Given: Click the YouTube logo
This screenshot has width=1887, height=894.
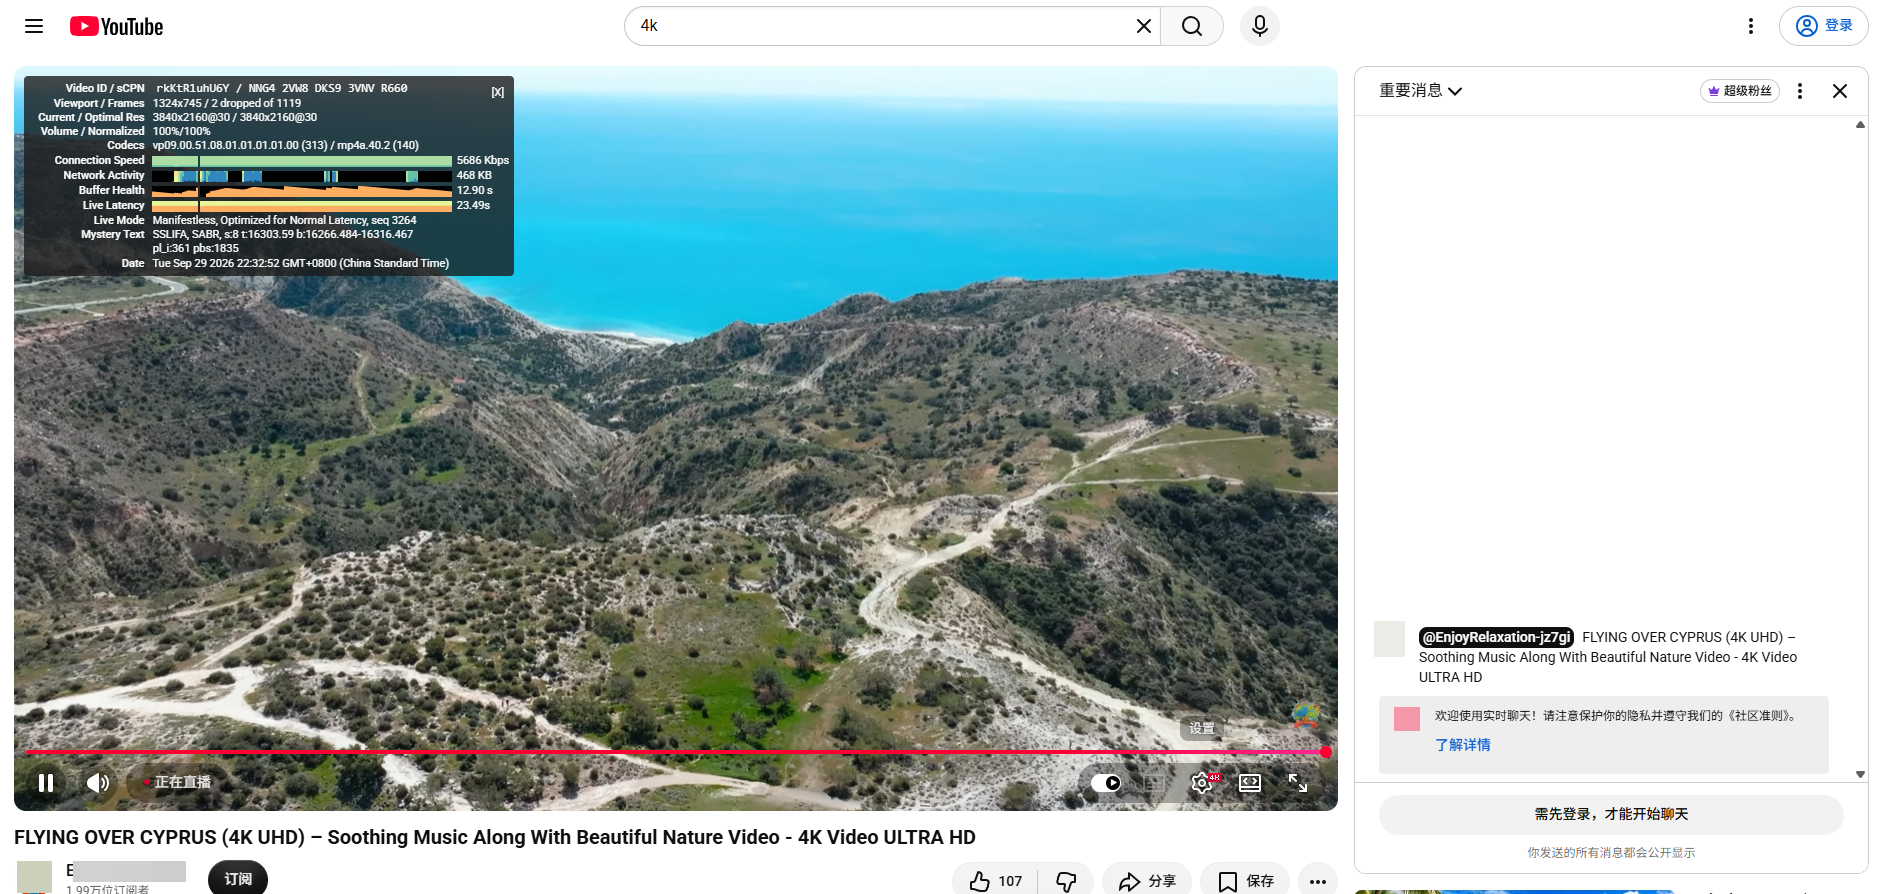Looking at the screenshot, I should tap(116, 26).
